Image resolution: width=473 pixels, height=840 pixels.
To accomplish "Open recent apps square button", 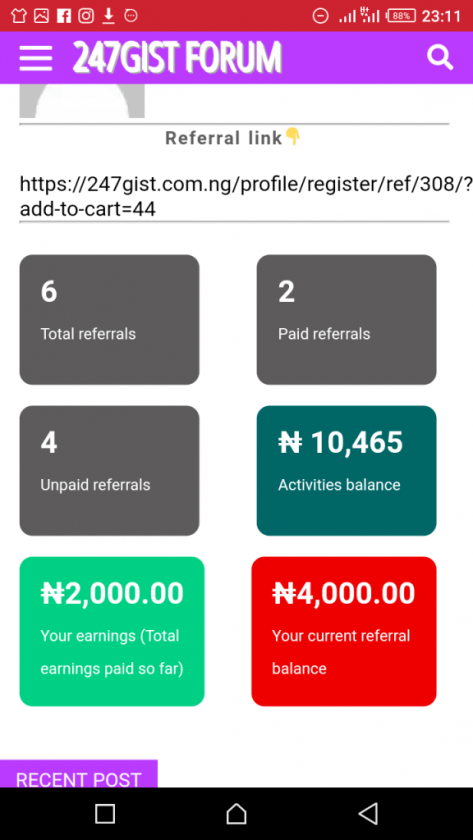I will coord(104,813).
